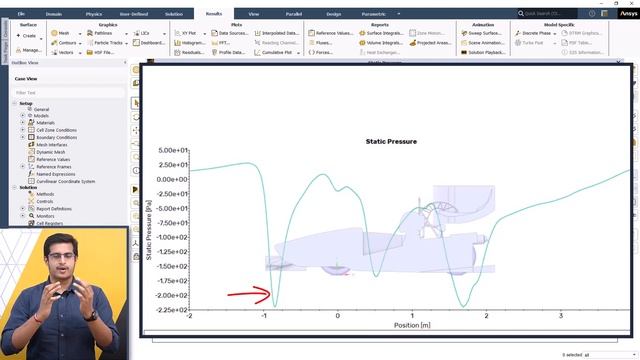Viewport: 640px width, 360px height.
Task: Open Manage surfaces option
Action: point(29,50)
